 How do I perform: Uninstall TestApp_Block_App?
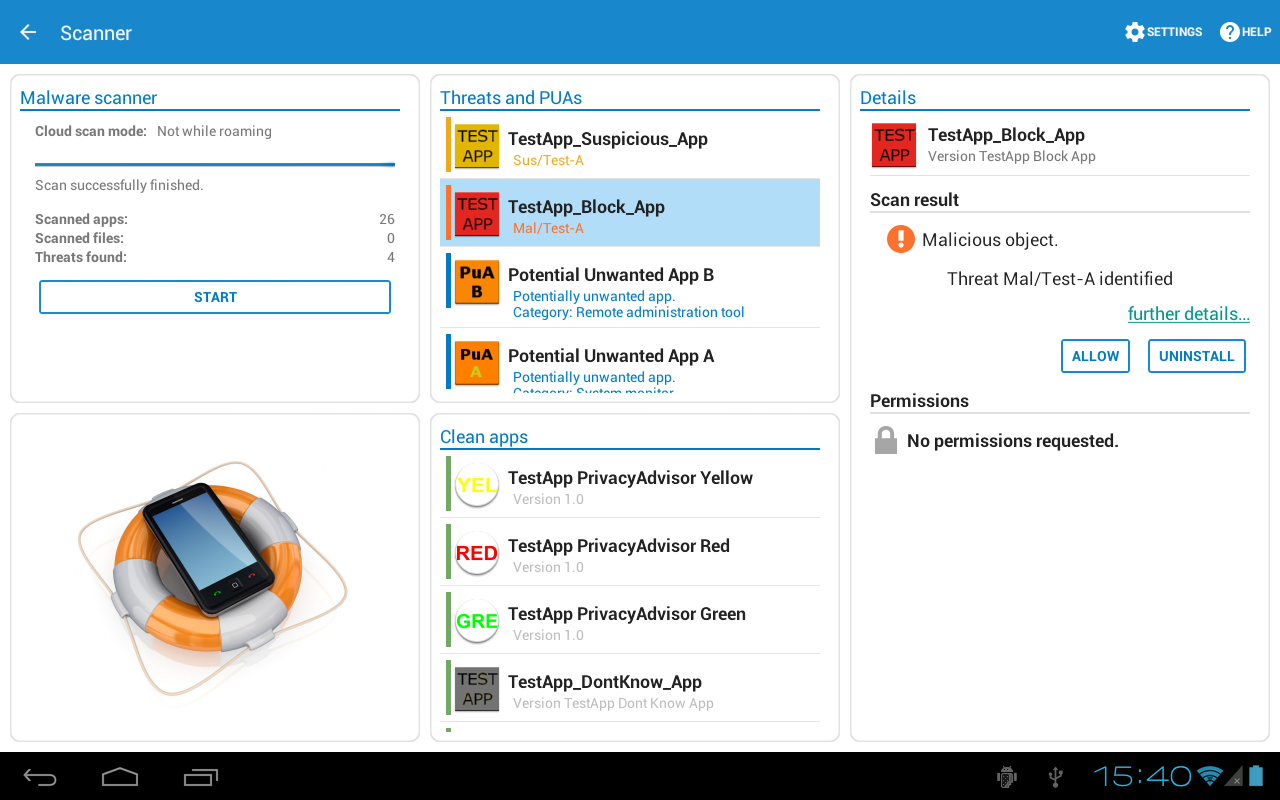tap(1196, 356)
